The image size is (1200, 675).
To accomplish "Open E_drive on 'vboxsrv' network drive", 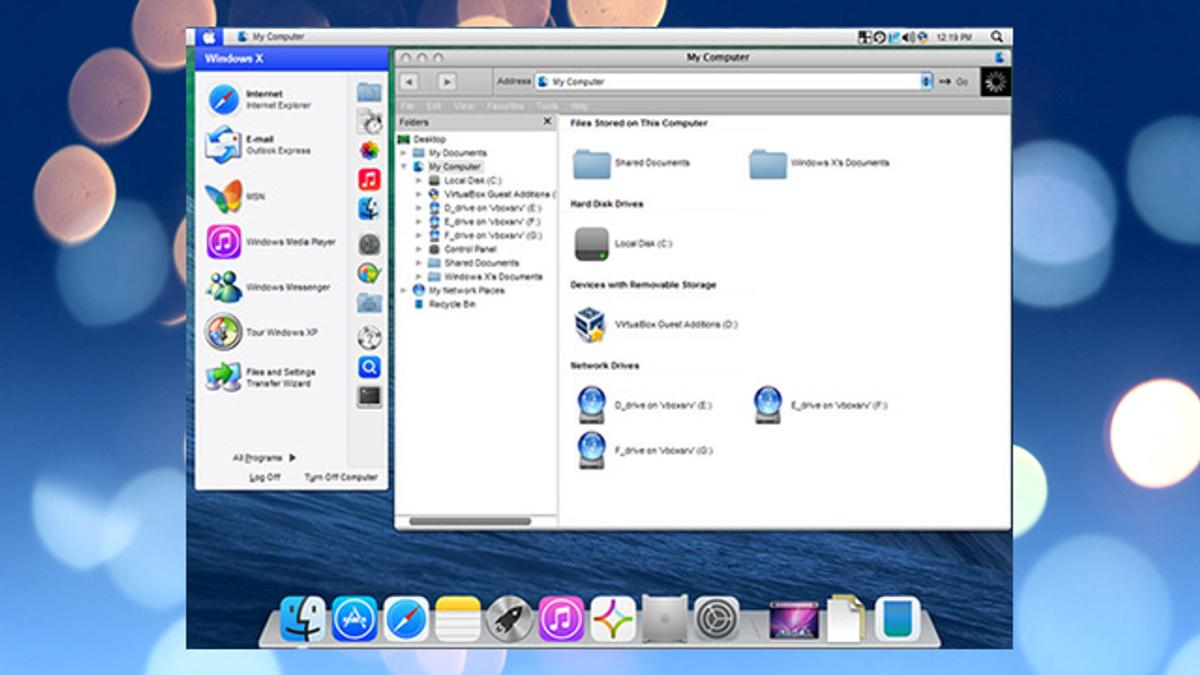I will (x=768, y=405).
